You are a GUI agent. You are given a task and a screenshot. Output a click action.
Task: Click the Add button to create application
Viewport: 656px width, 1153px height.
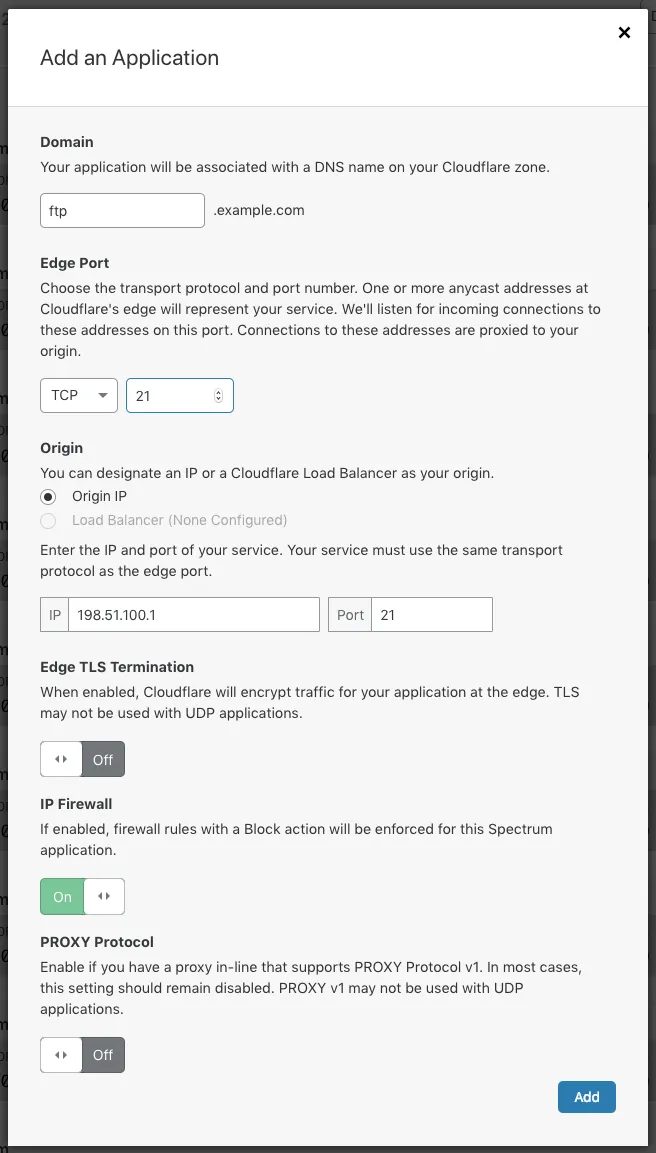(586, 1097)
